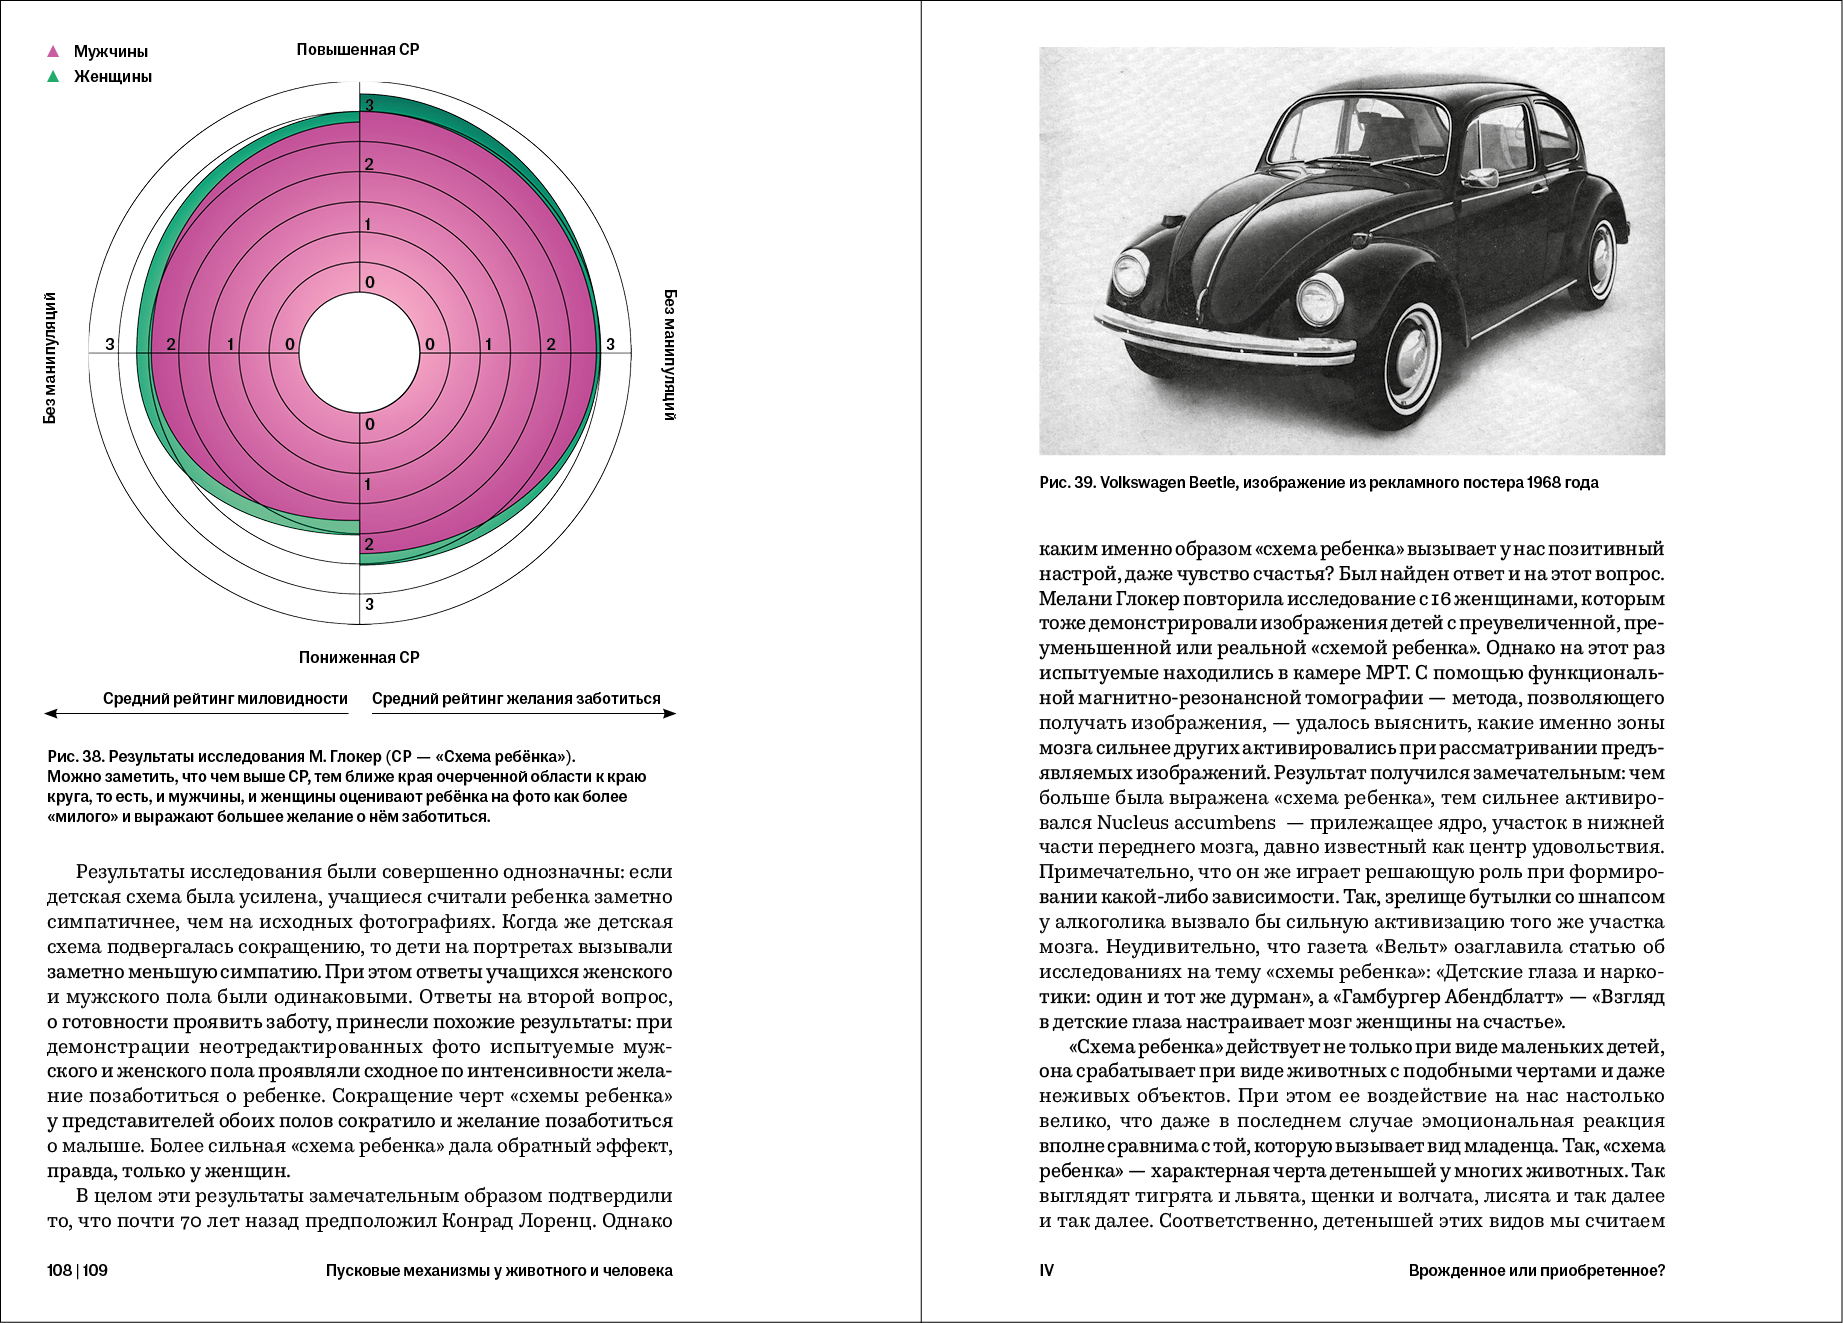Select the Мужчины legend label
1843x1323 pixels.
[111, 51]
